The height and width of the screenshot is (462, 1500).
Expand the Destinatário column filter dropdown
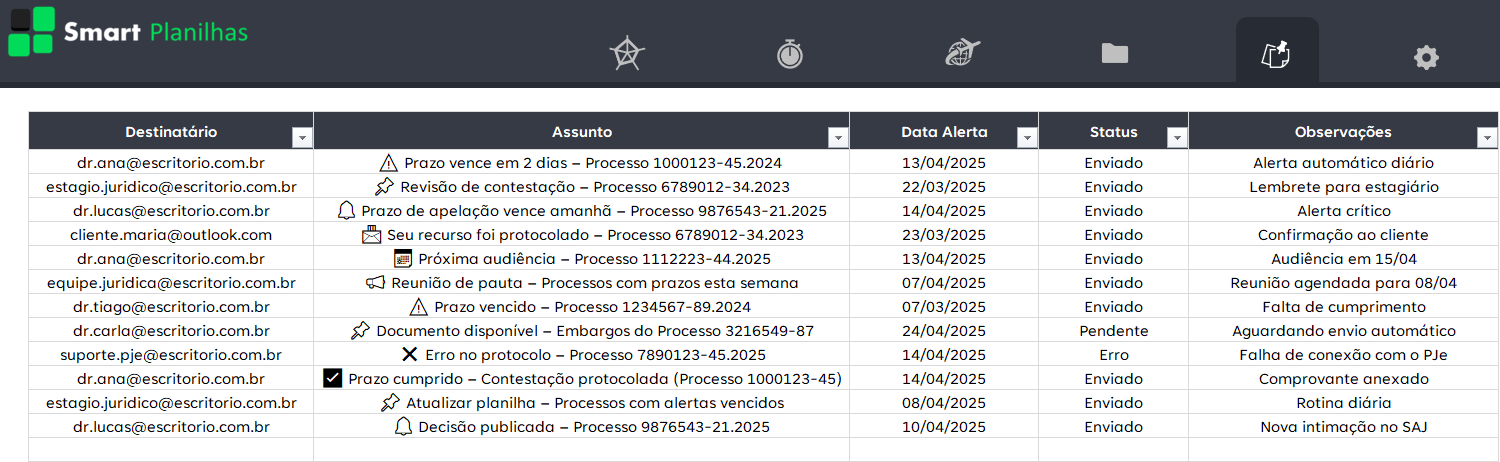click(301, 138)
